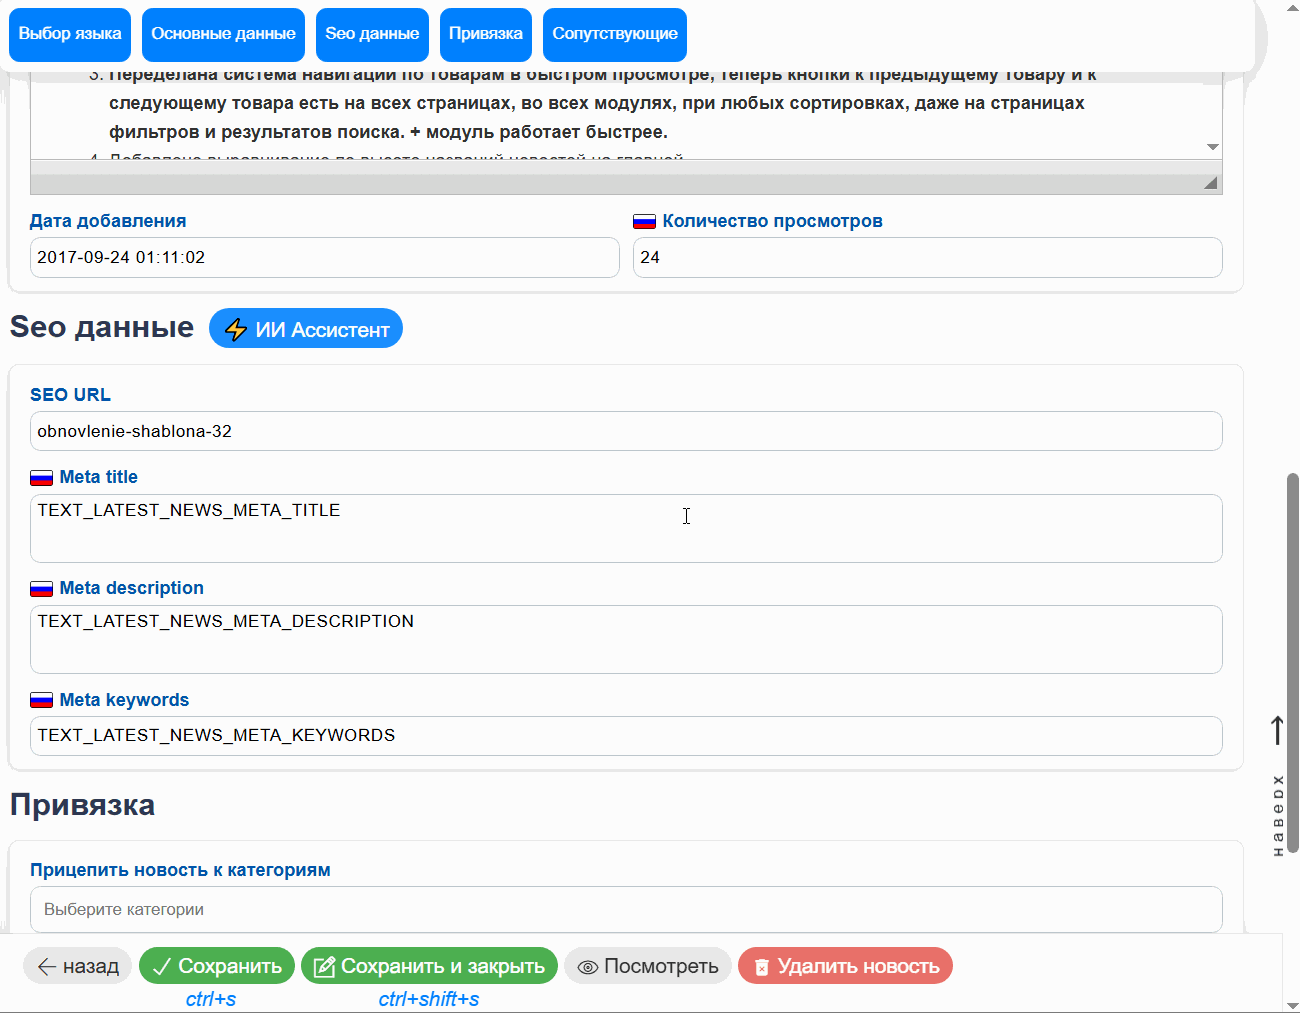Viewport: 1300px width, 1013px height.
Task: Click the Russian flag beside Meta title
Action: (41, 478)
